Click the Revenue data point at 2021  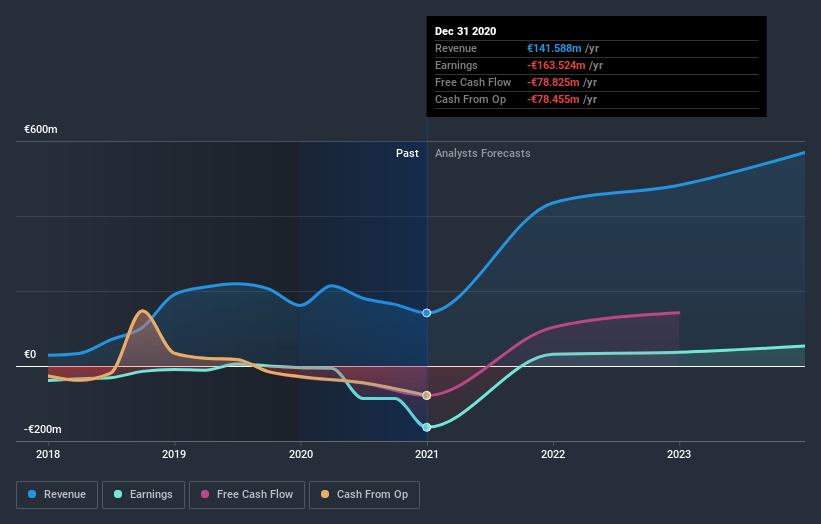427,313
